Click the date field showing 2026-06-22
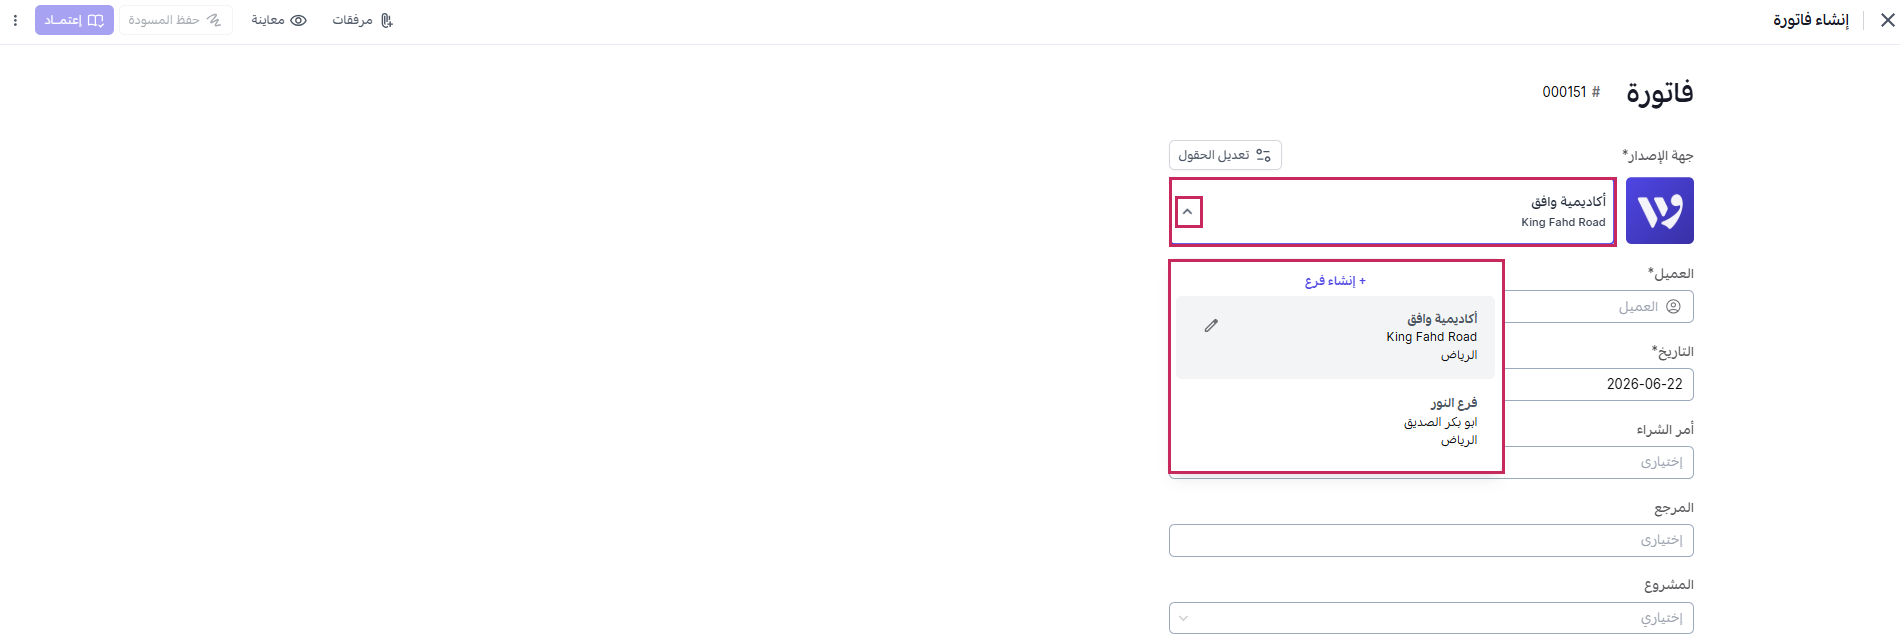1900x636 pixels. (1599, 384)
